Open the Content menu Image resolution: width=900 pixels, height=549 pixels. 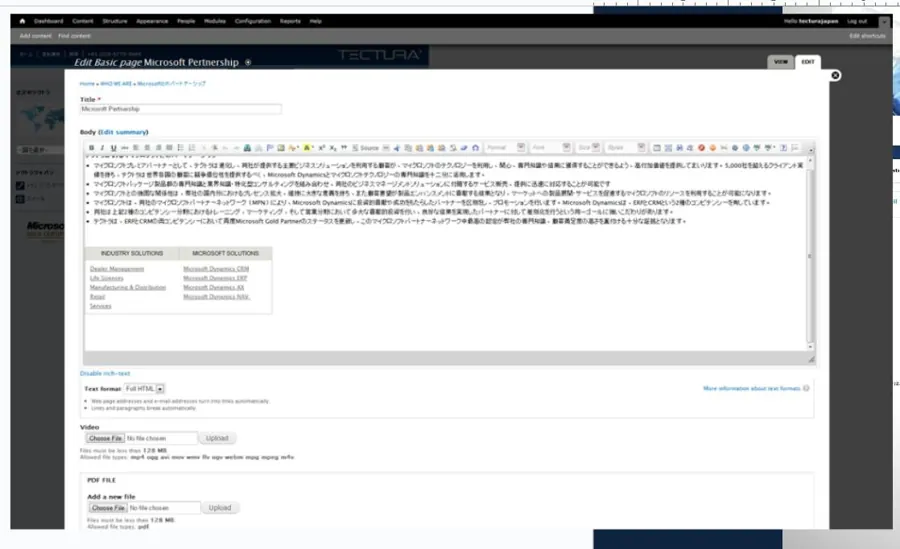click(83, 21)
